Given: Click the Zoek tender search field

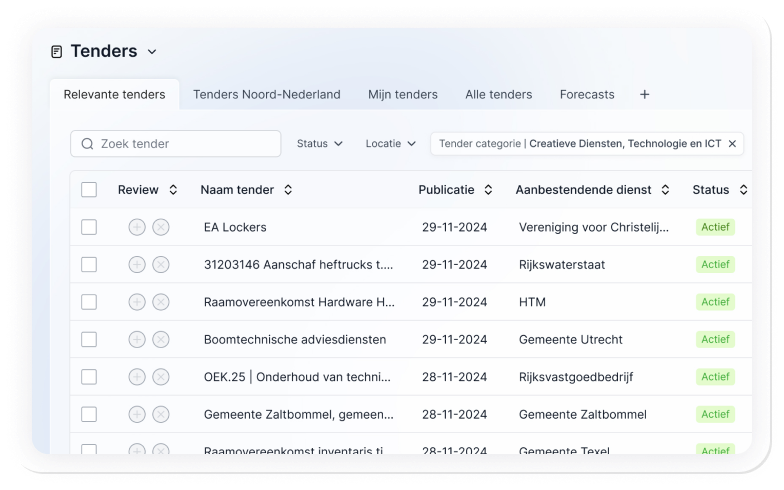Looking at the screenshot, I should pyautogui.click(x=176, y=144).
